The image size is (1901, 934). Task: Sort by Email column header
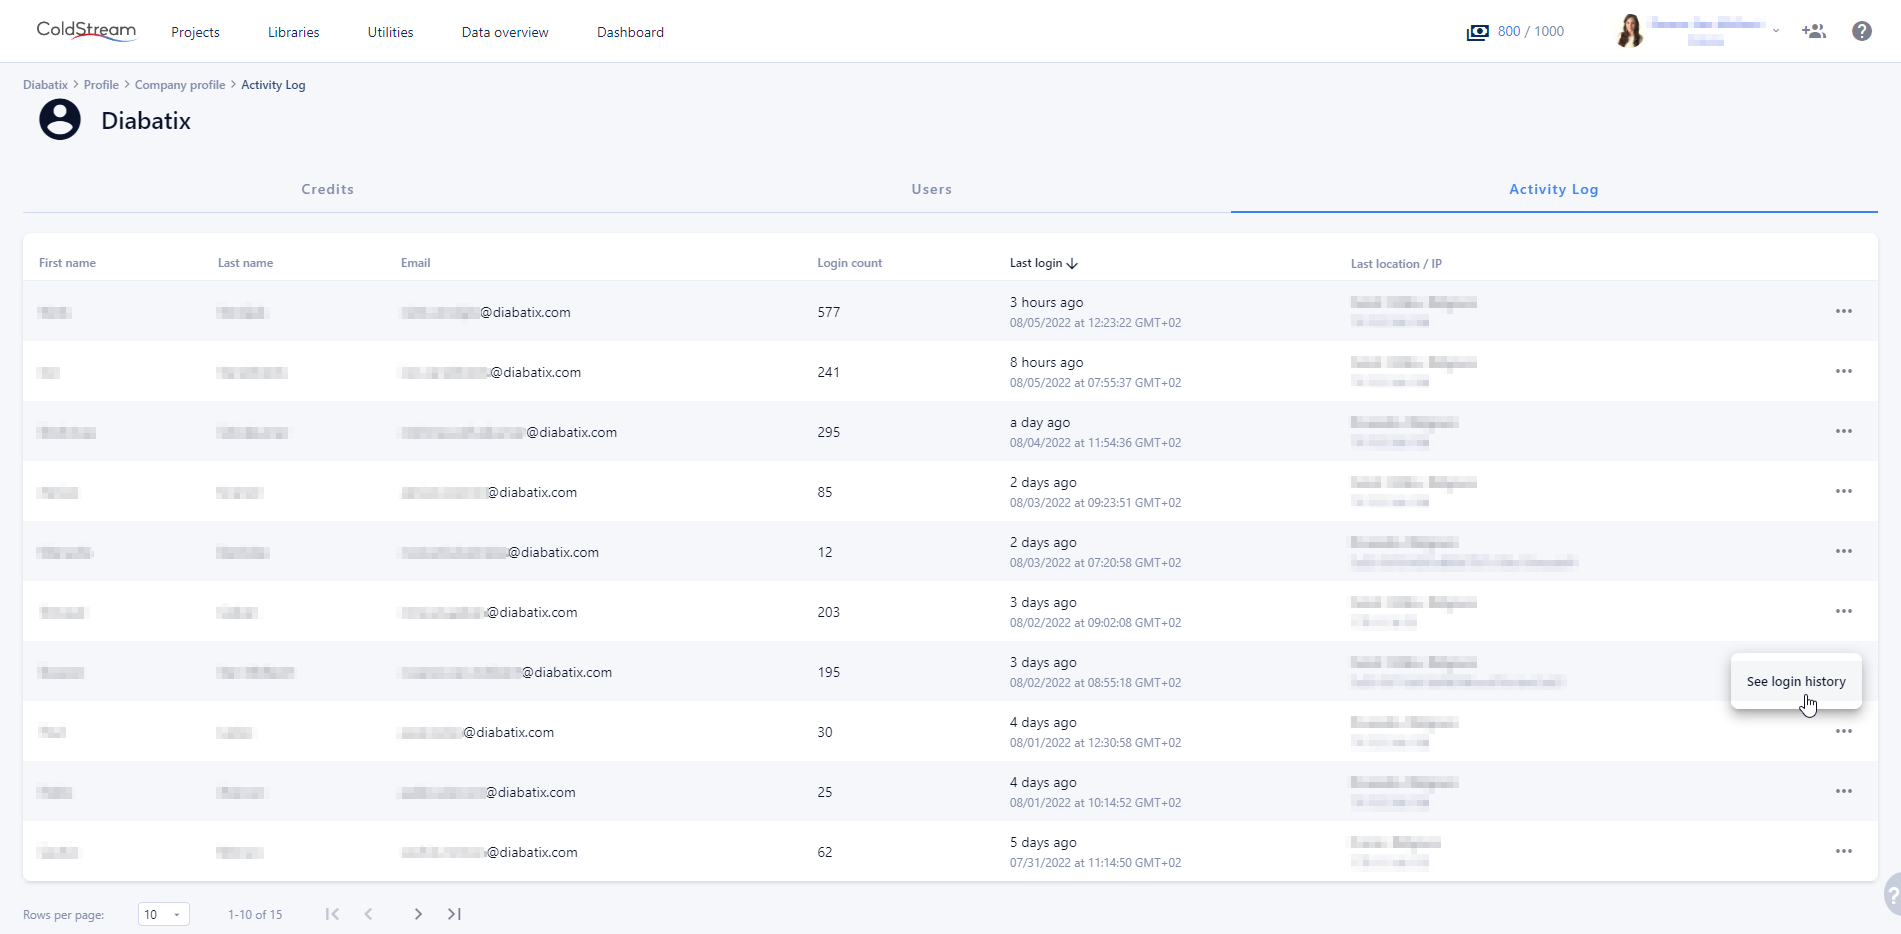click(x=415, y=263)
